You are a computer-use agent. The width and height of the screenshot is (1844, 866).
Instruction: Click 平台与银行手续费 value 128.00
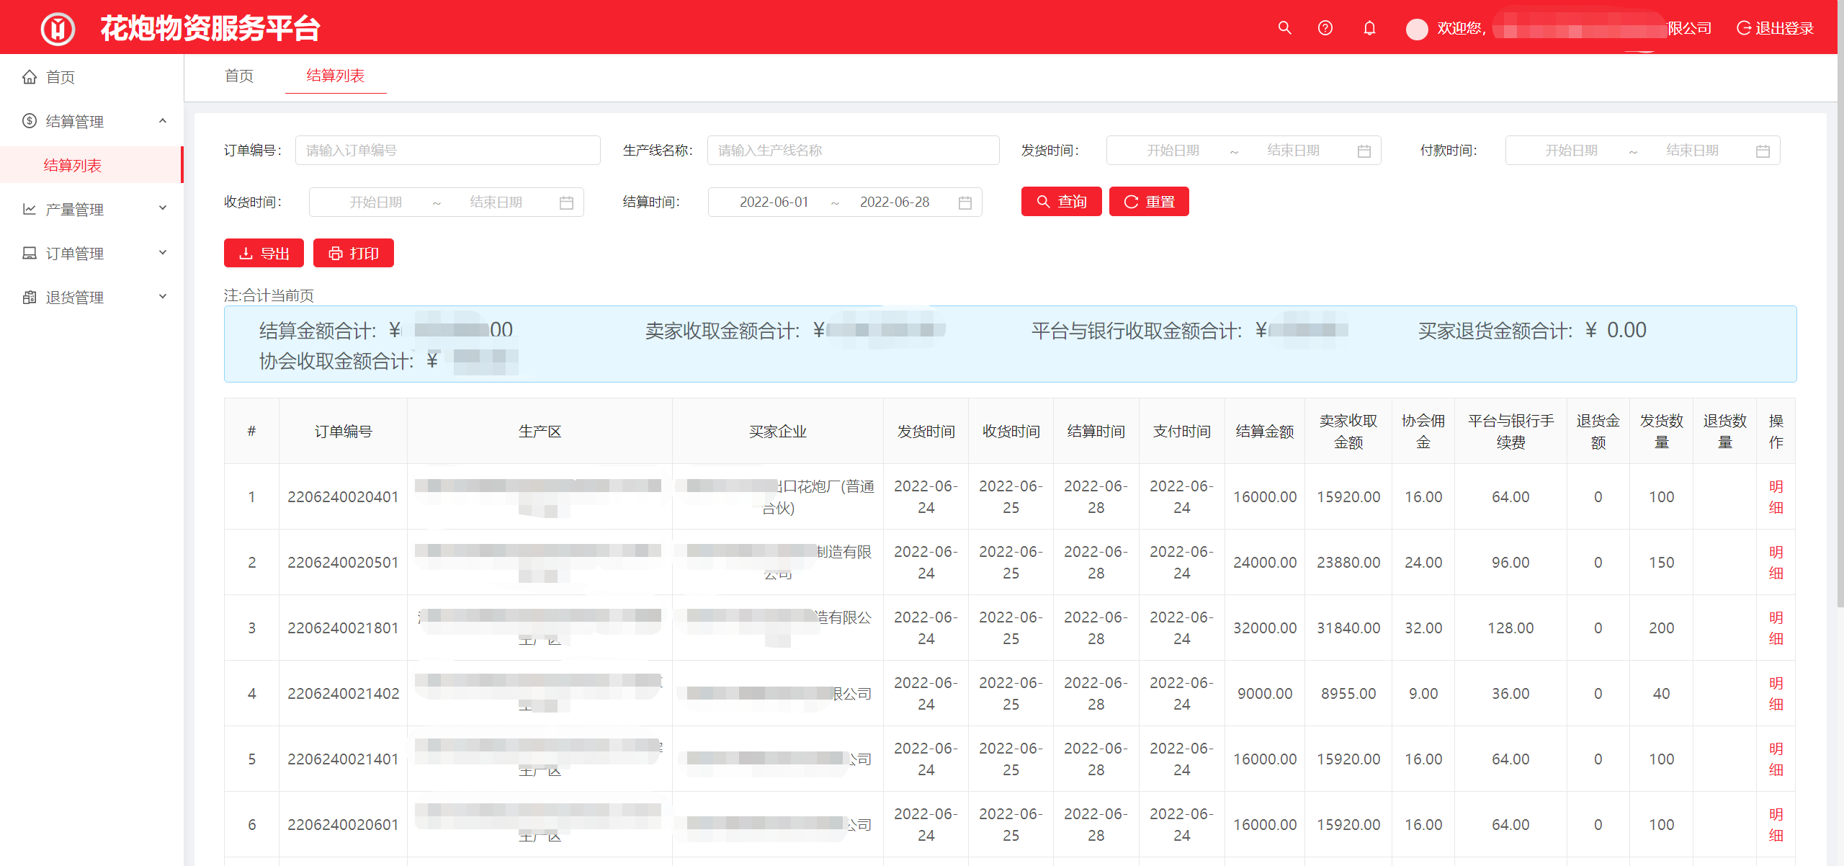tap(1510, 628)
